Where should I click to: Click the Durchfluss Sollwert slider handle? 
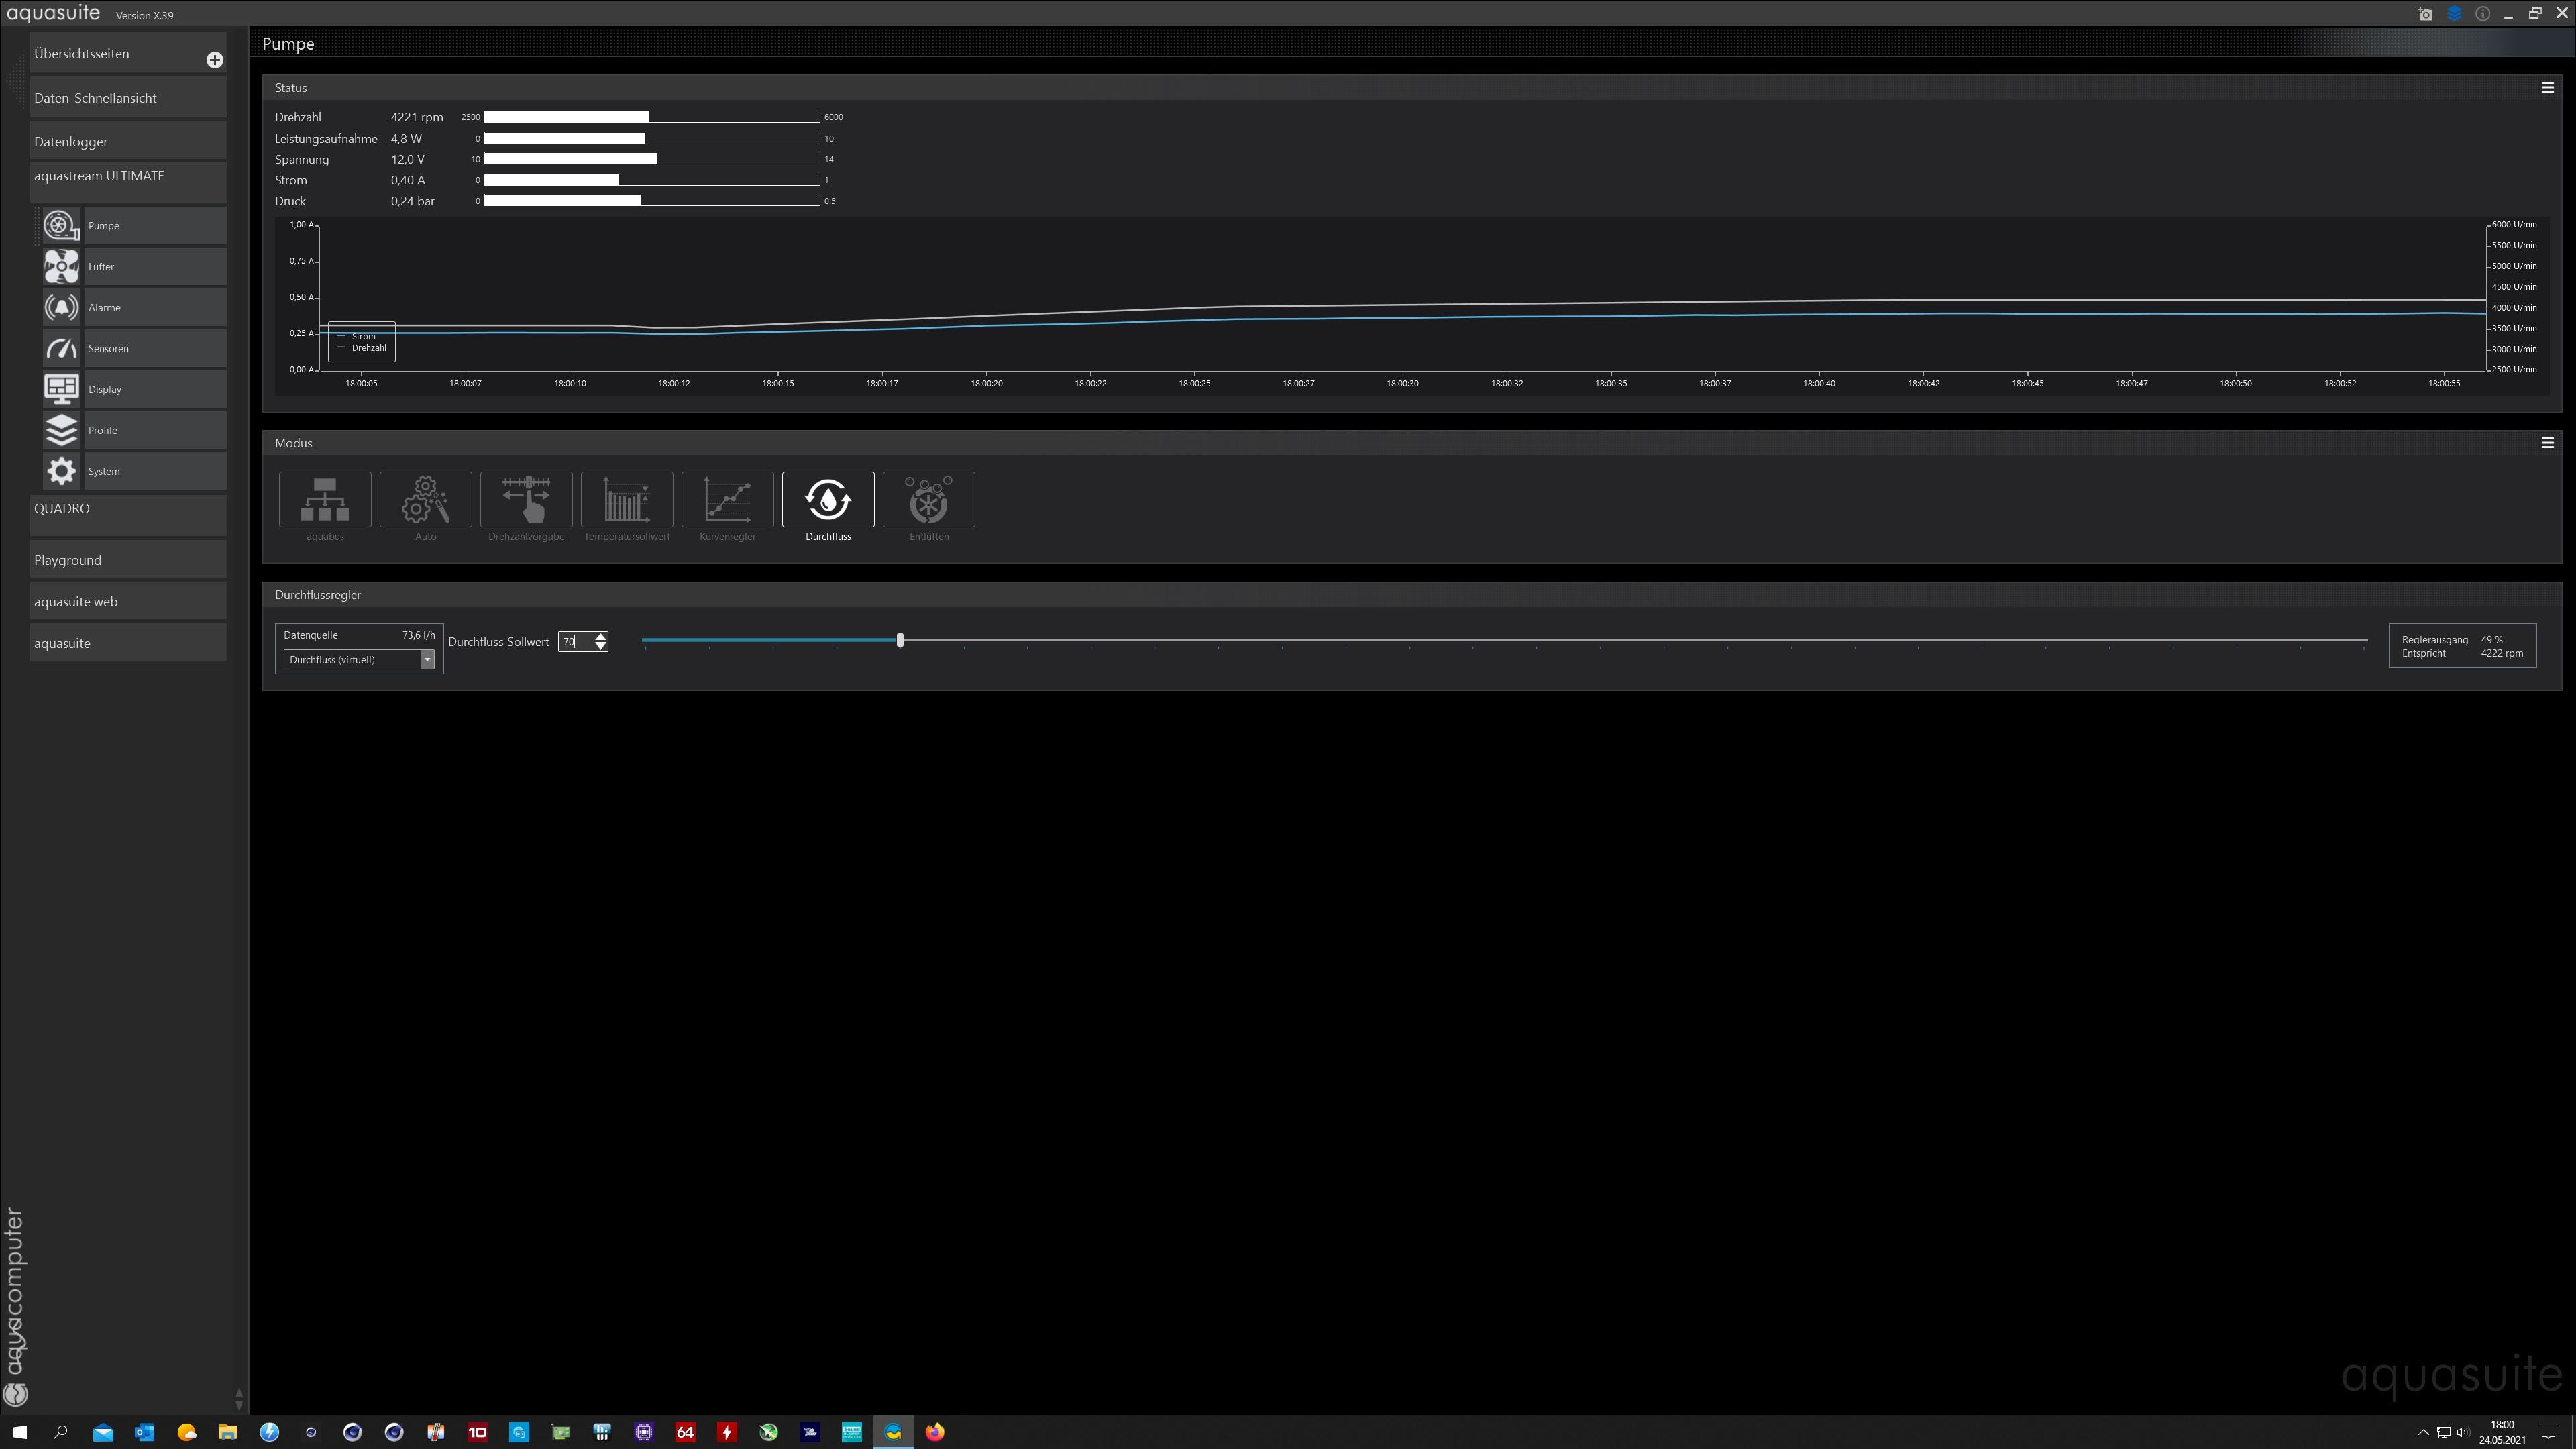(x=900, y=640)
